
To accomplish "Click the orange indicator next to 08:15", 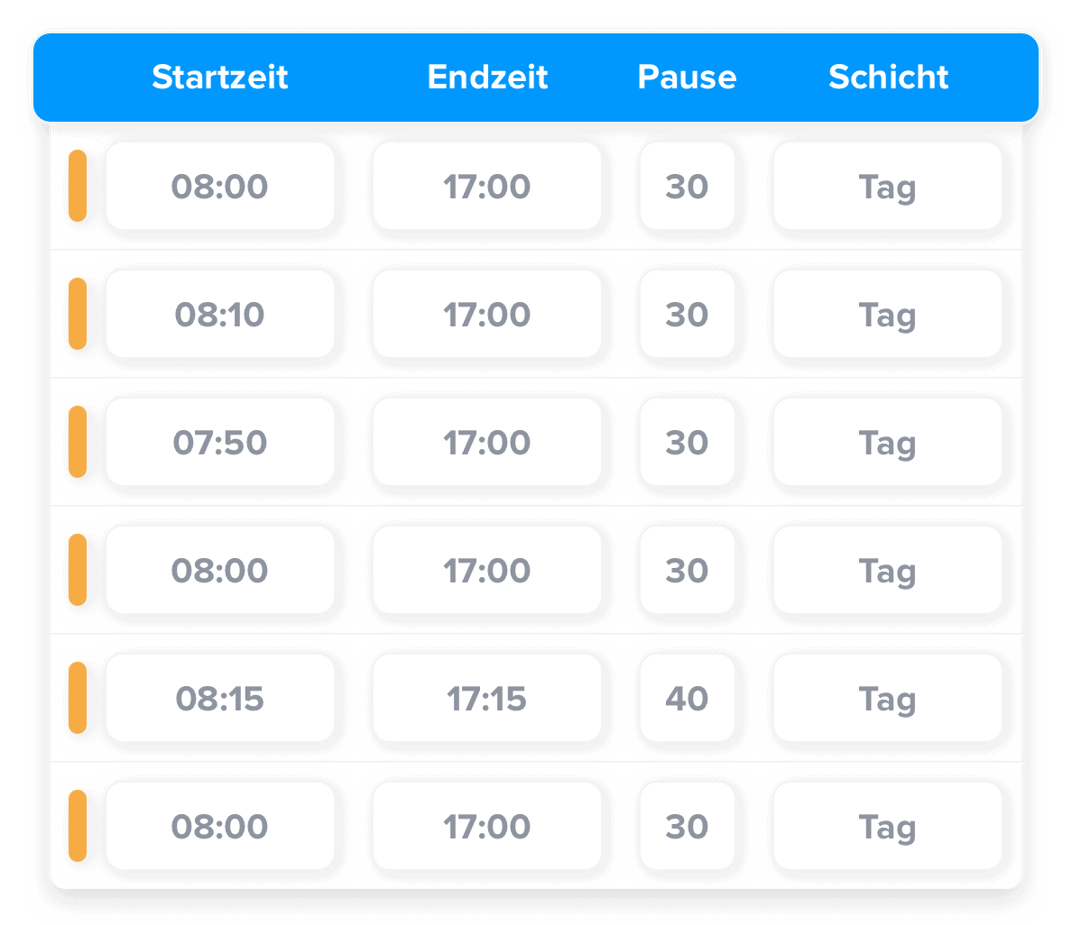I will coord(80,698).
